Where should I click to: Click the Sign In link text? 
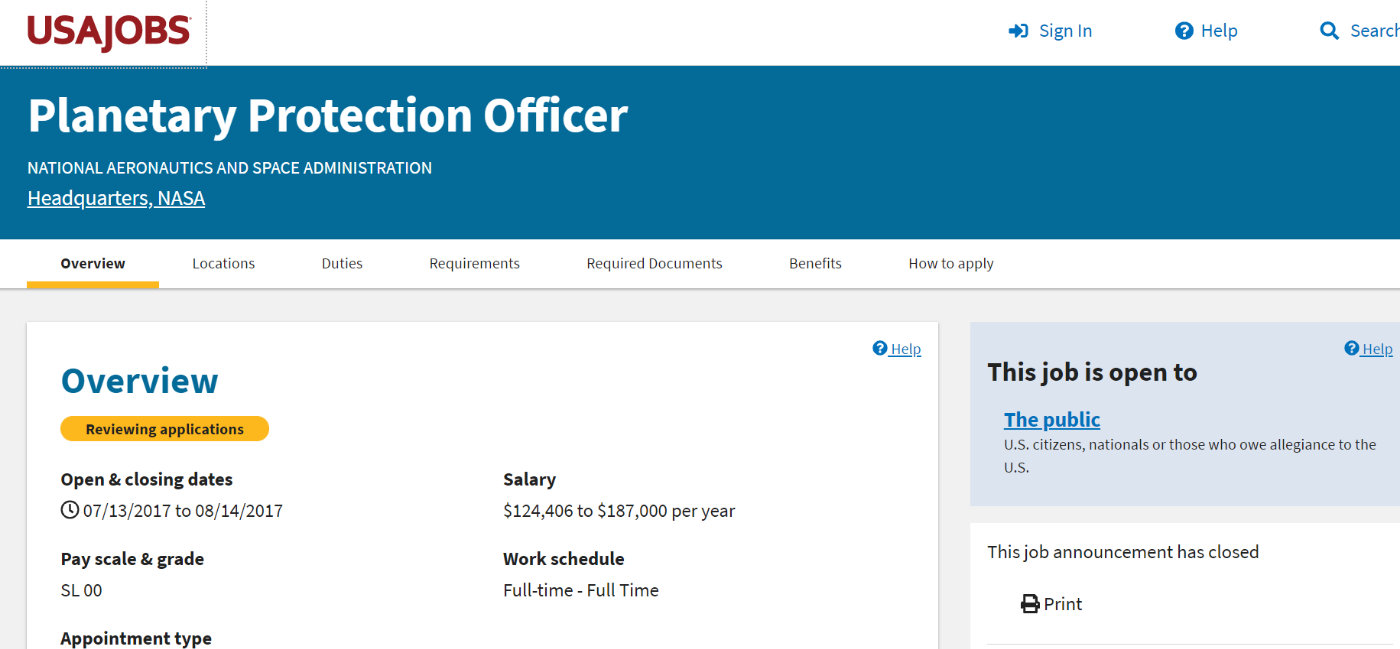click(x=1065, y=31)
